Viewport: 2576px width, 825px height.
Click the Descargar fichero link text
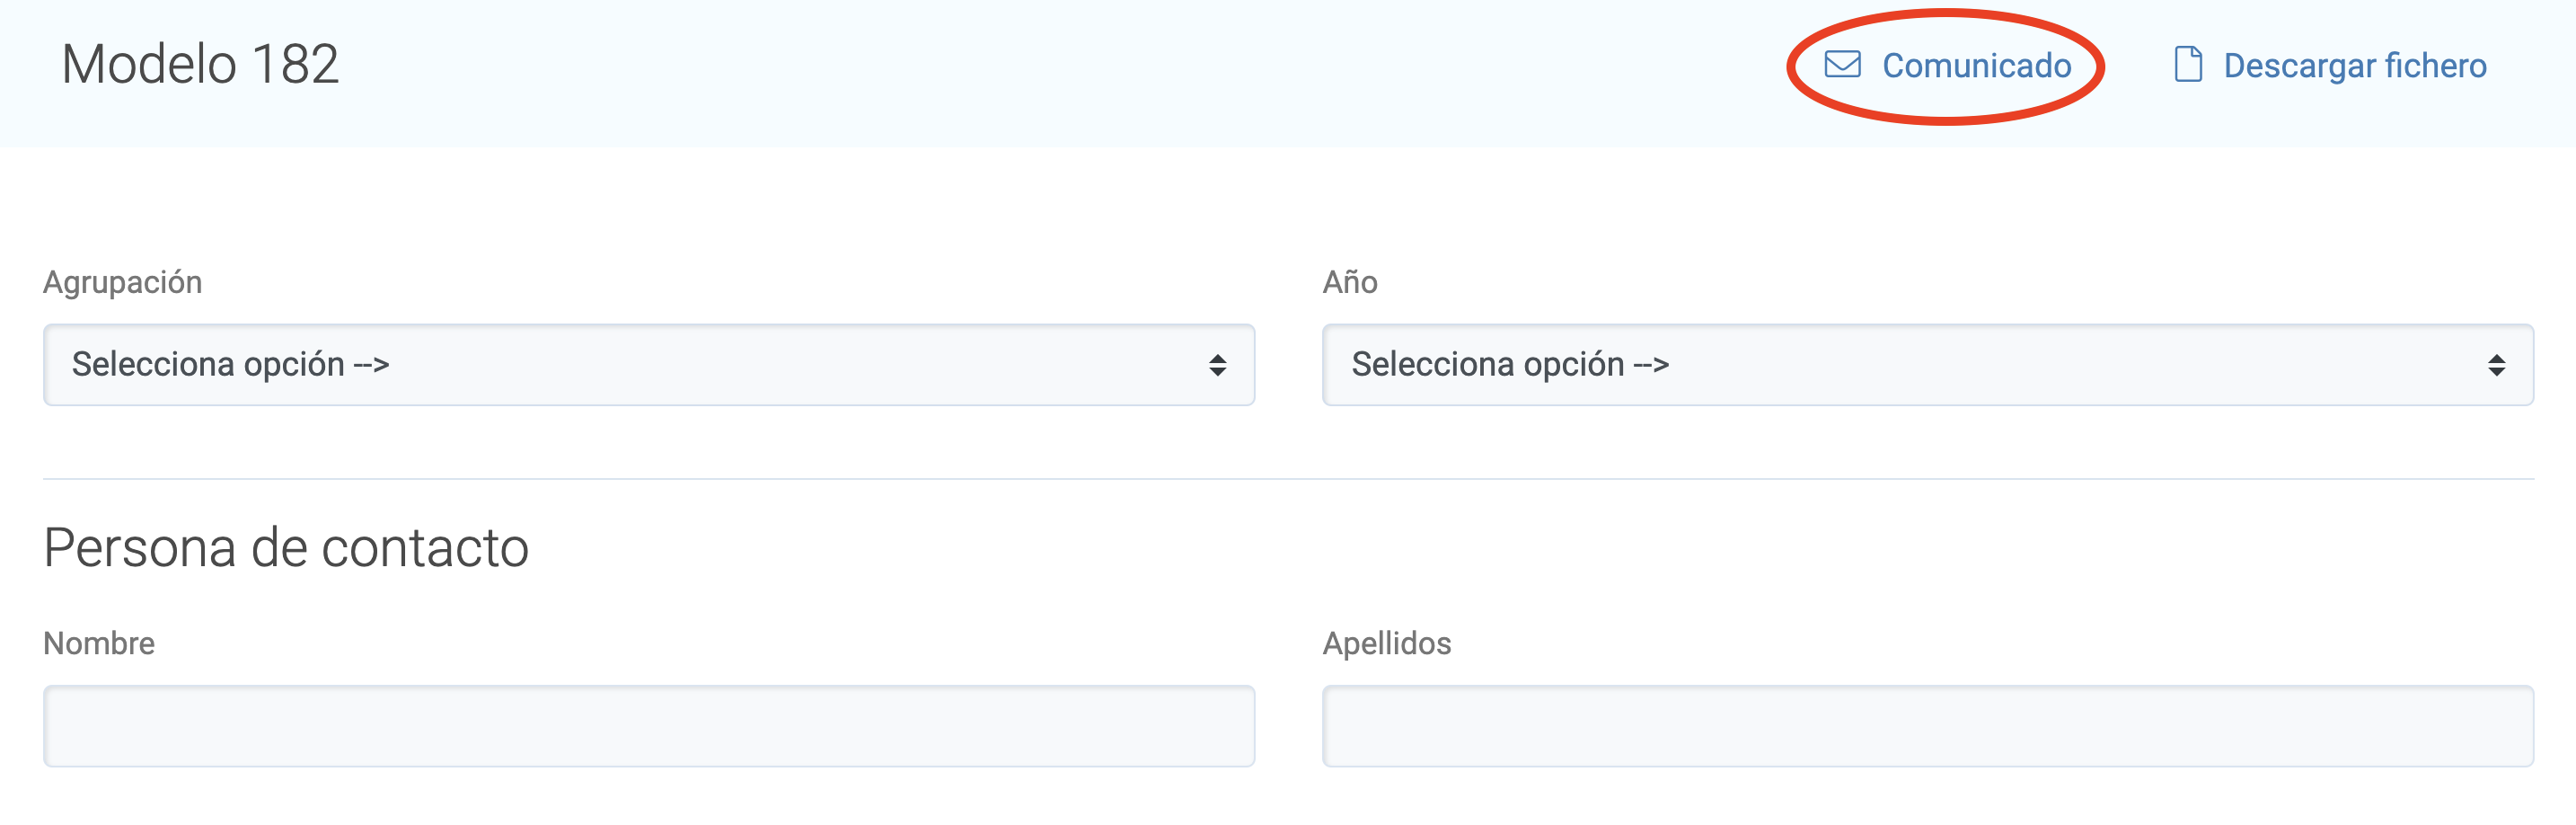tap(2354, 66)
